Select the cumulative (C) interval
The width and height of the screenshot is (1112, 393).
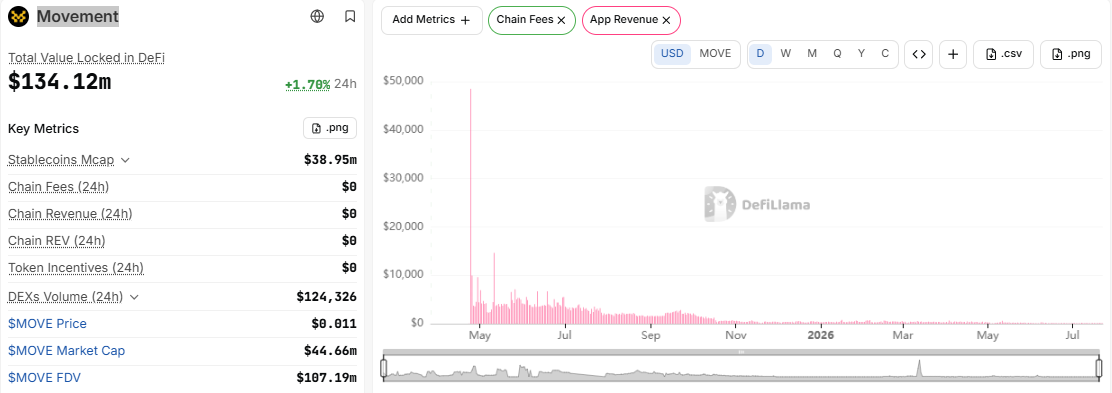pyautogui.click(x=885, y=53)
